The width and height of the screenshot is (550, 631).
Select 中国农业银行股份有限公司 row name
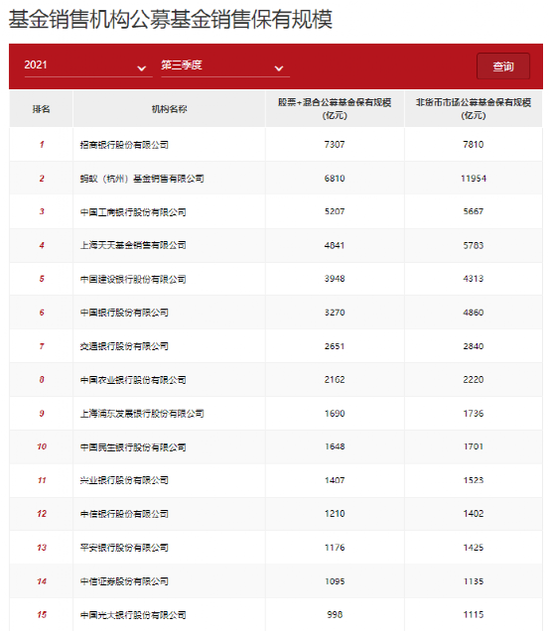click(133, 379)
